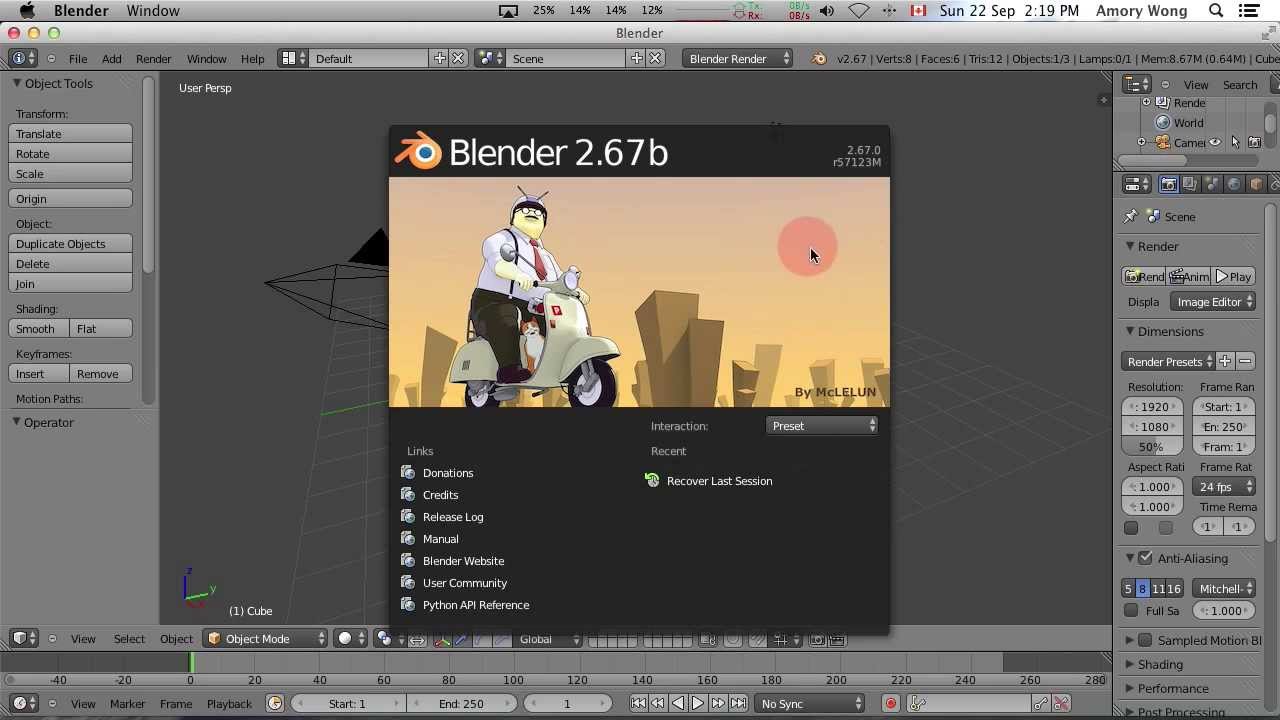The height and width of the screenshot is (720, 1280).
Task: Click the Smooth shading button
Action: click(39, 329)
